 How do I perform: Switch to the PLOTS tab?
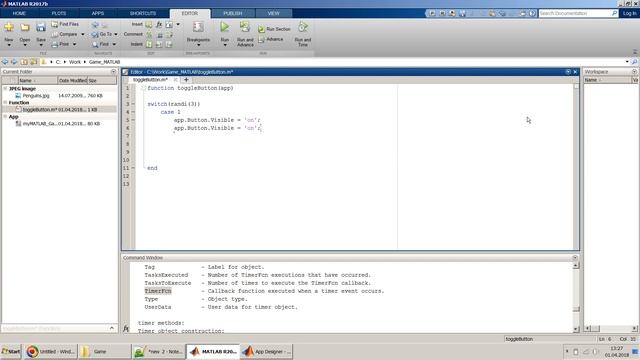click(59, 13)
